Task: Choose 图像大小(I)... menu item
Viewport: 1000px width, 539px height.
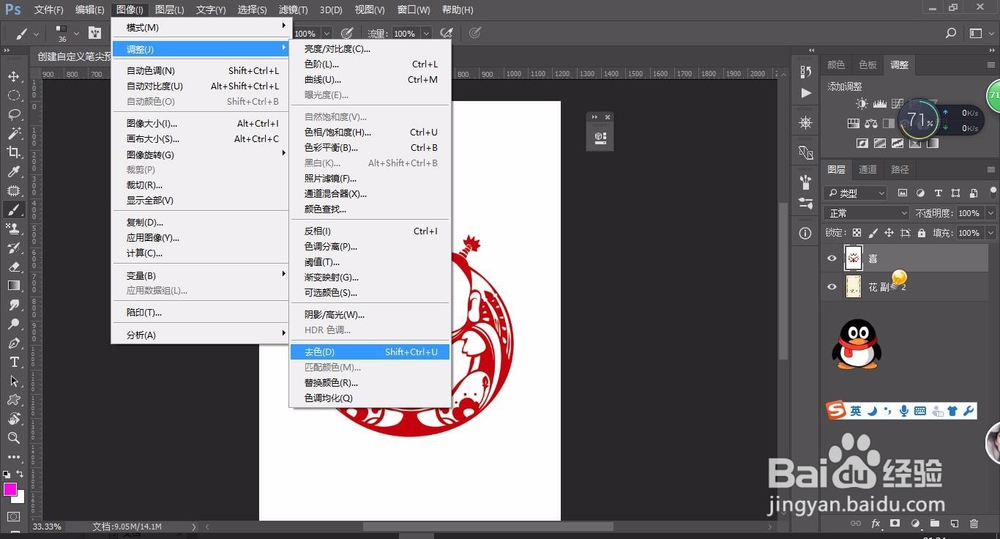Action: coord(200,123)
